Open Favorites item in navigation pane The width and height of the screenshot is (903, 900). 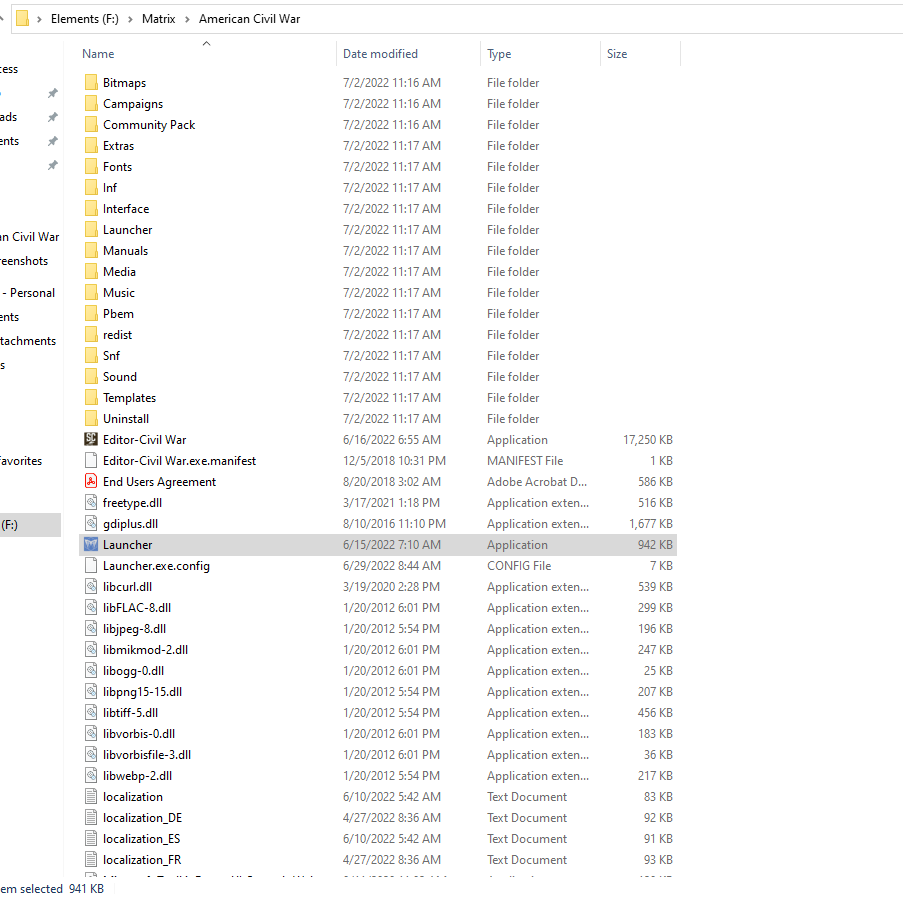click(21, 461)
